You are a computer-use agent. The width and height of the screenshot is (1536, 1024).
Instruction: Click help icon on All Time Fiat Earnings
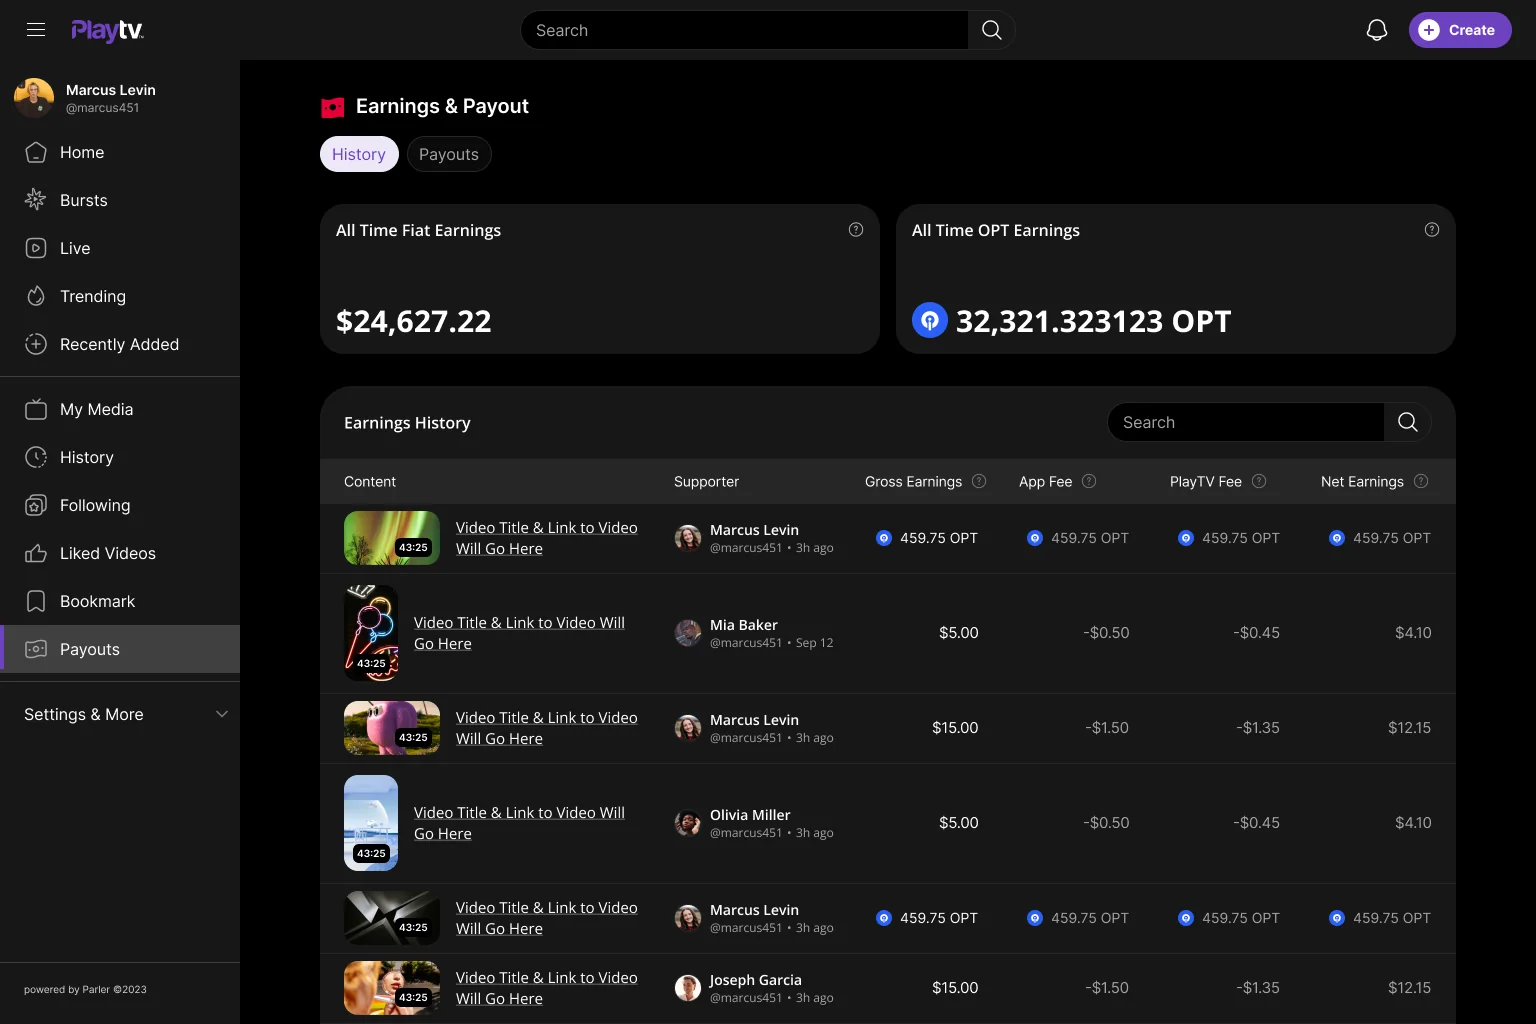coord(856,230)
